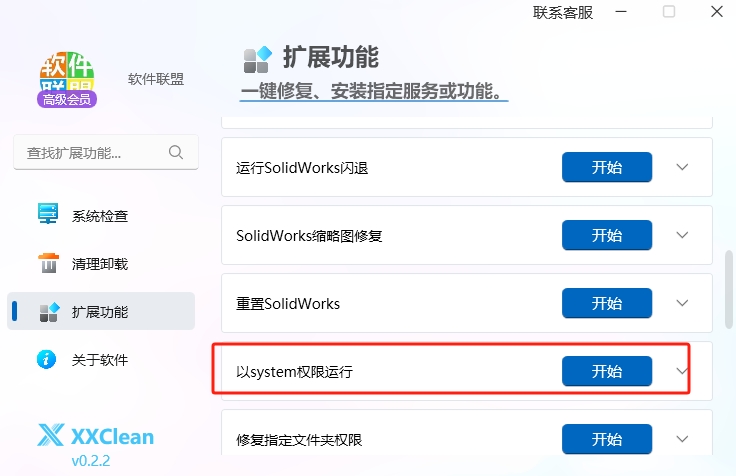Open the System Check page
The image size is (736, 476).
tap(100, 215)
